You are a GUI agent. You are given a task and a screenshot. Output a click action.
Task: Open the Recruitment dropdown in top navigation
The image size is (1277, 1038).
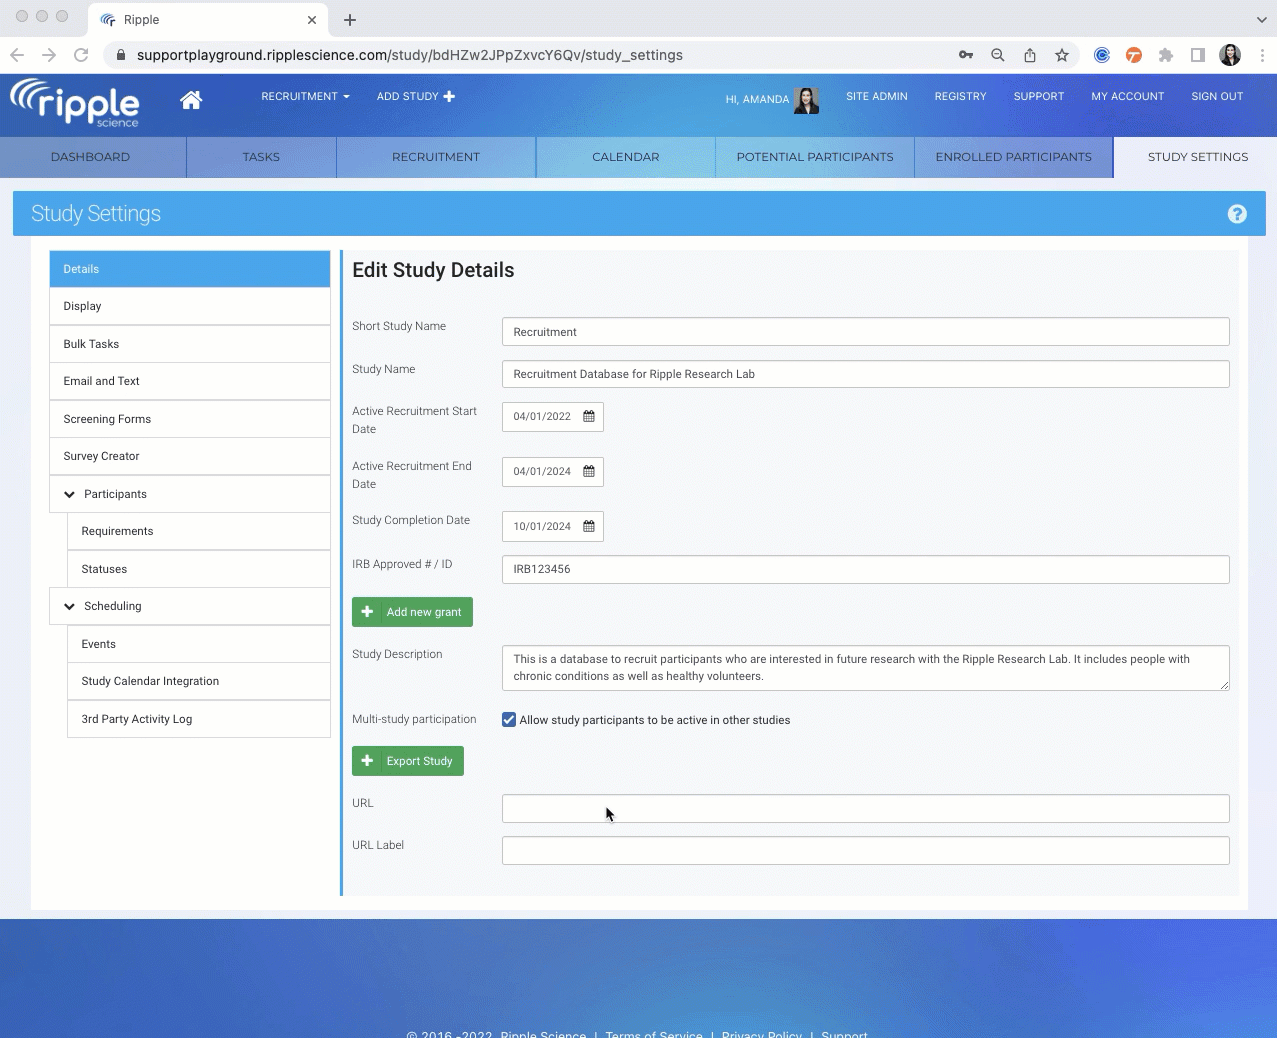coord(305,97)
